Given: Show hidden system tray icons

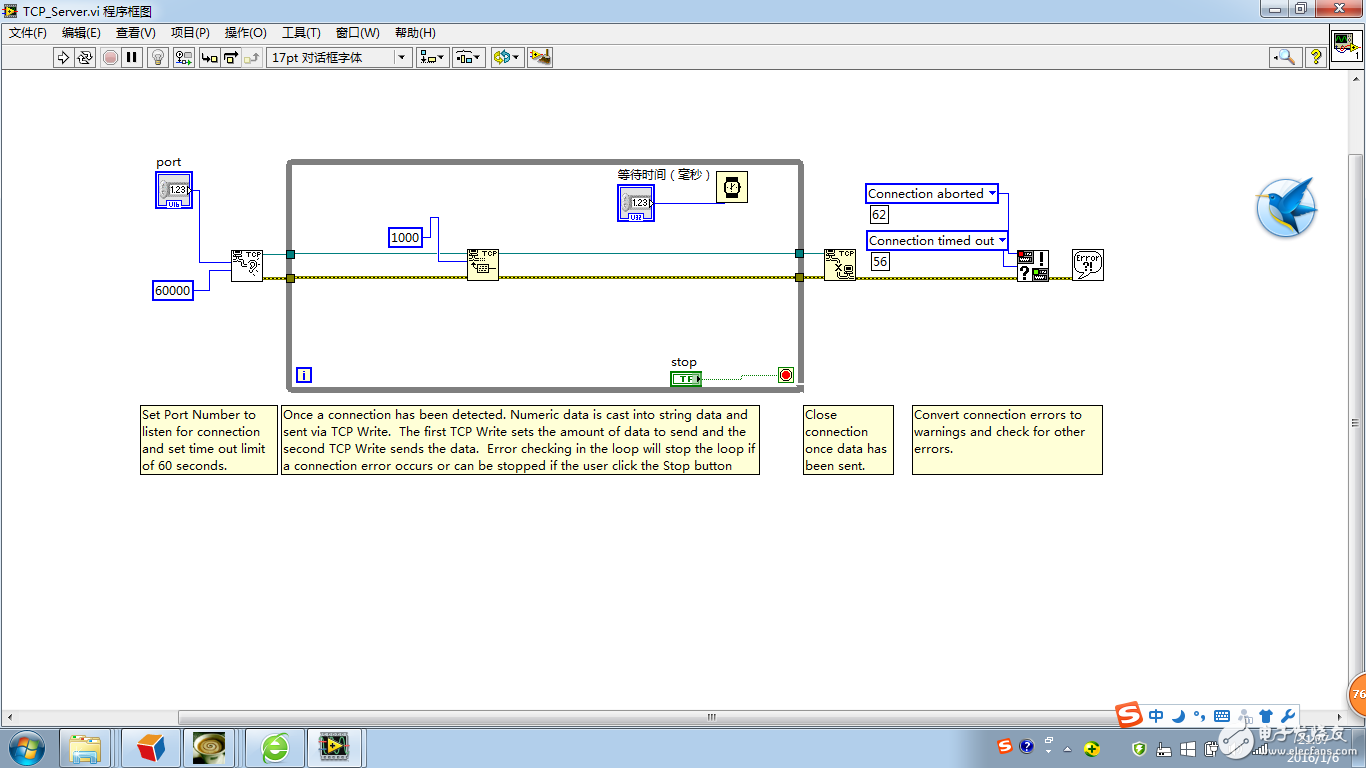Looking at the screenshot, I should point(1069,748).
